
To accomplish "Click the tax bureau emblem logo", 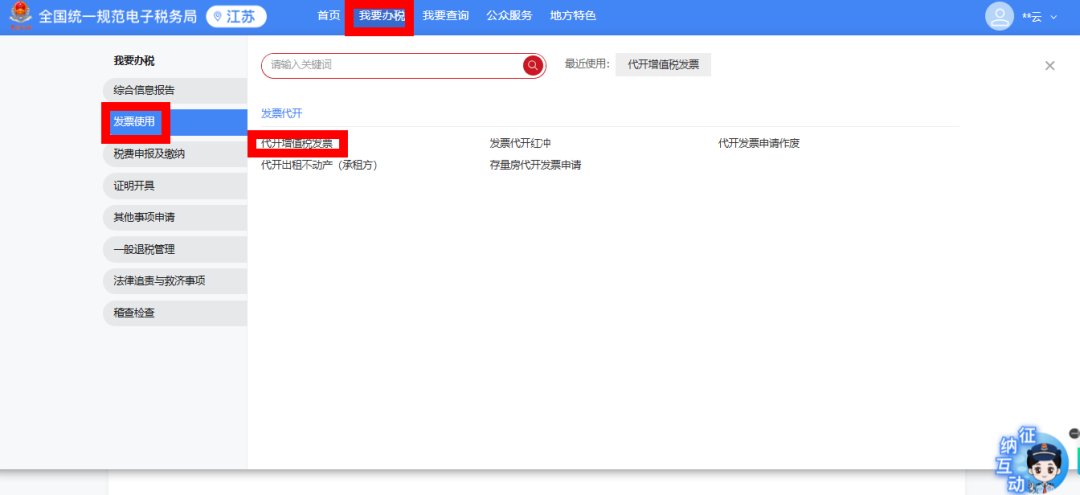I will click(x=20, y=17).
